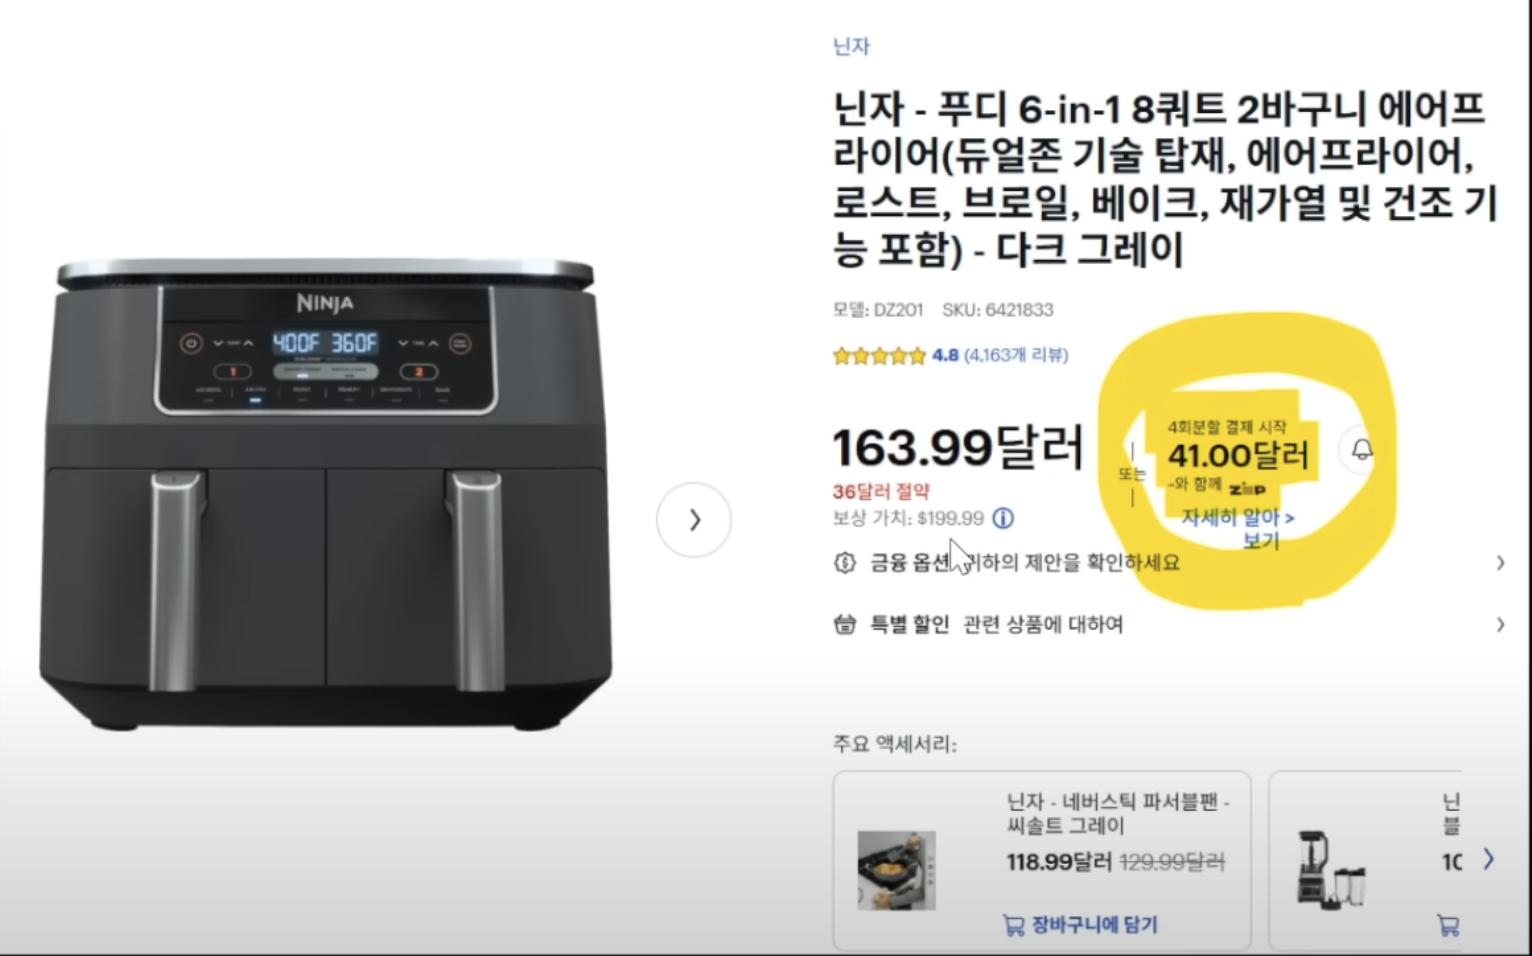Open the 4,163개 리뷰 reviews link
The width and height of the screenshot is (1532, 956).
pos(1016,355)
